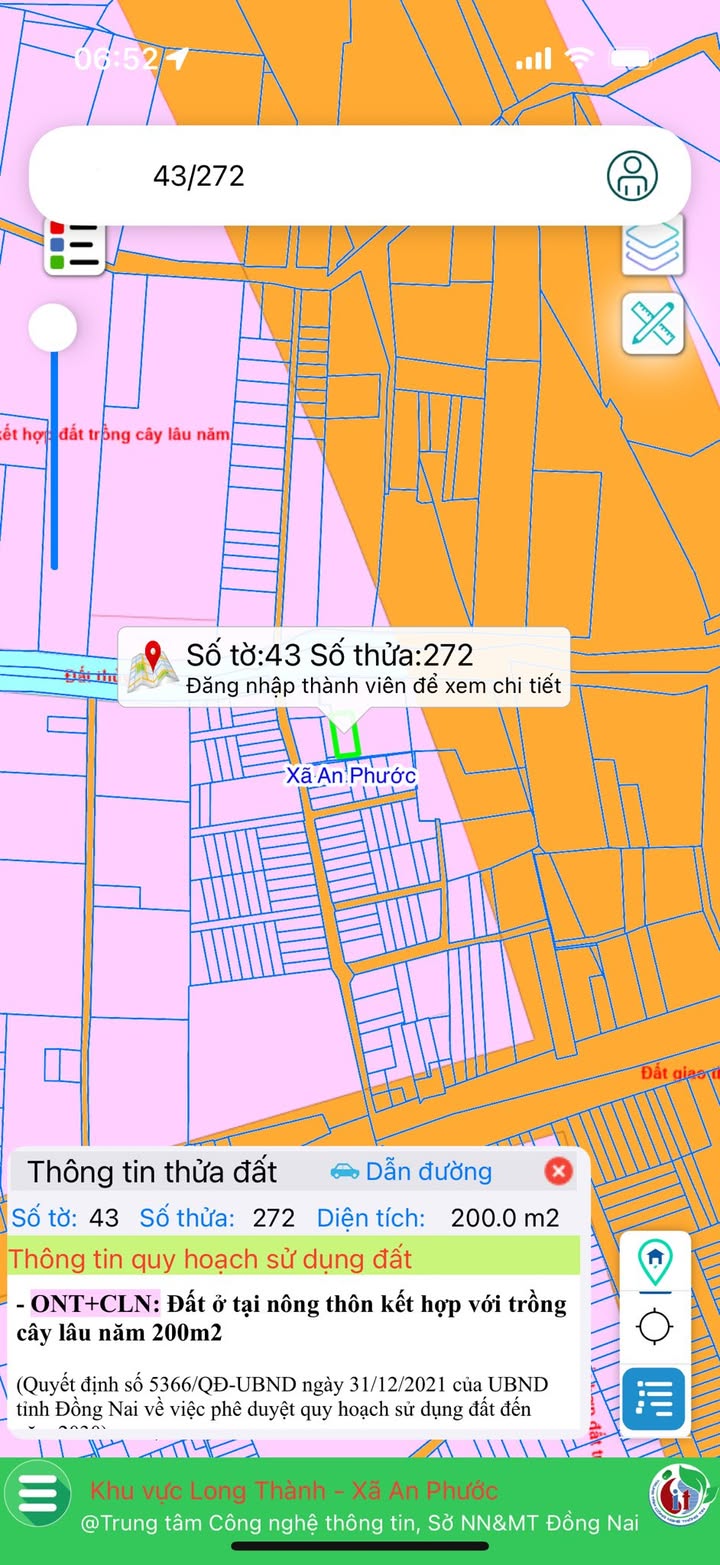Close the Thông tin thửa đất panel
The width and height of the screenshot is (720, 1565).
tap(559, 1171)
